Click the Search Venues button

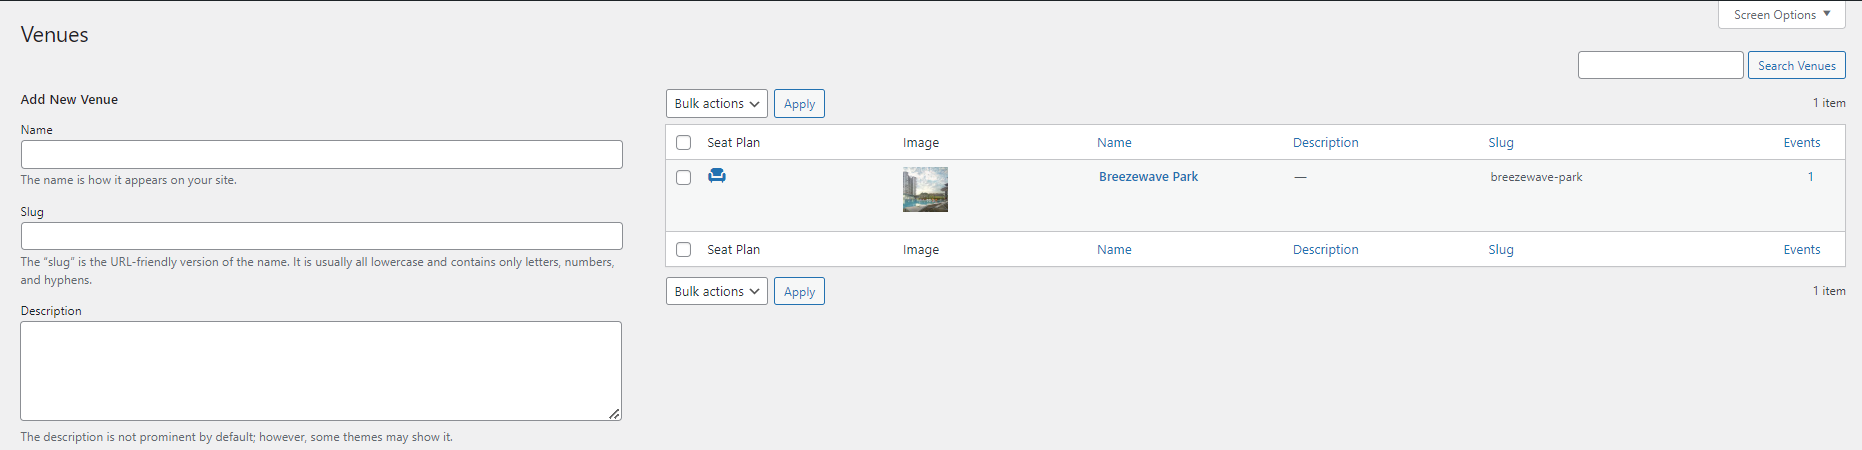(x=1796, y=66)
